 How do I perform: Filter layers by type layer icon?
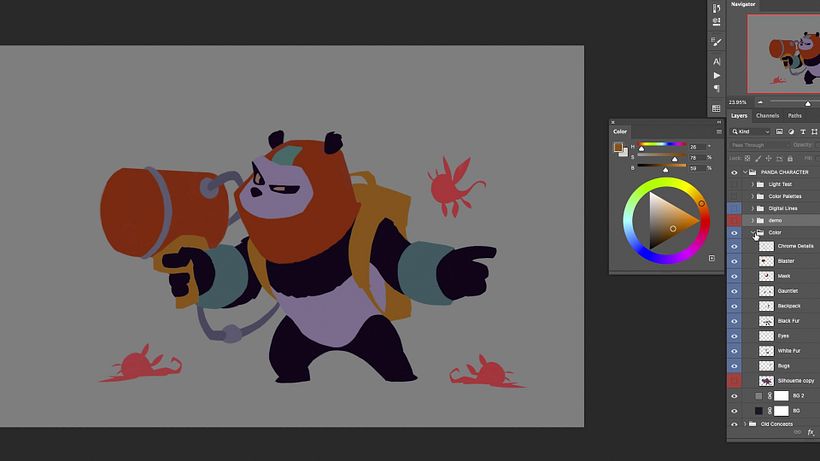point(803,132)
